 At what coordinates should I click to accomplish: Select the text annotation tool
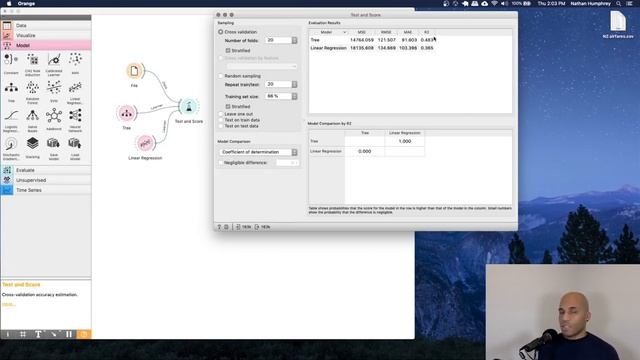pos(38,334)
